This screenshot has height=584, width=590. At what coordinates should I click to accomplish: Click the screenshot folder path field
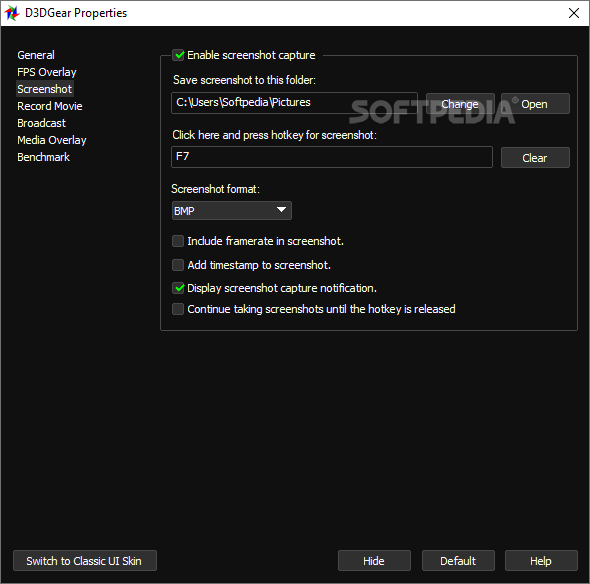point(294,103)
